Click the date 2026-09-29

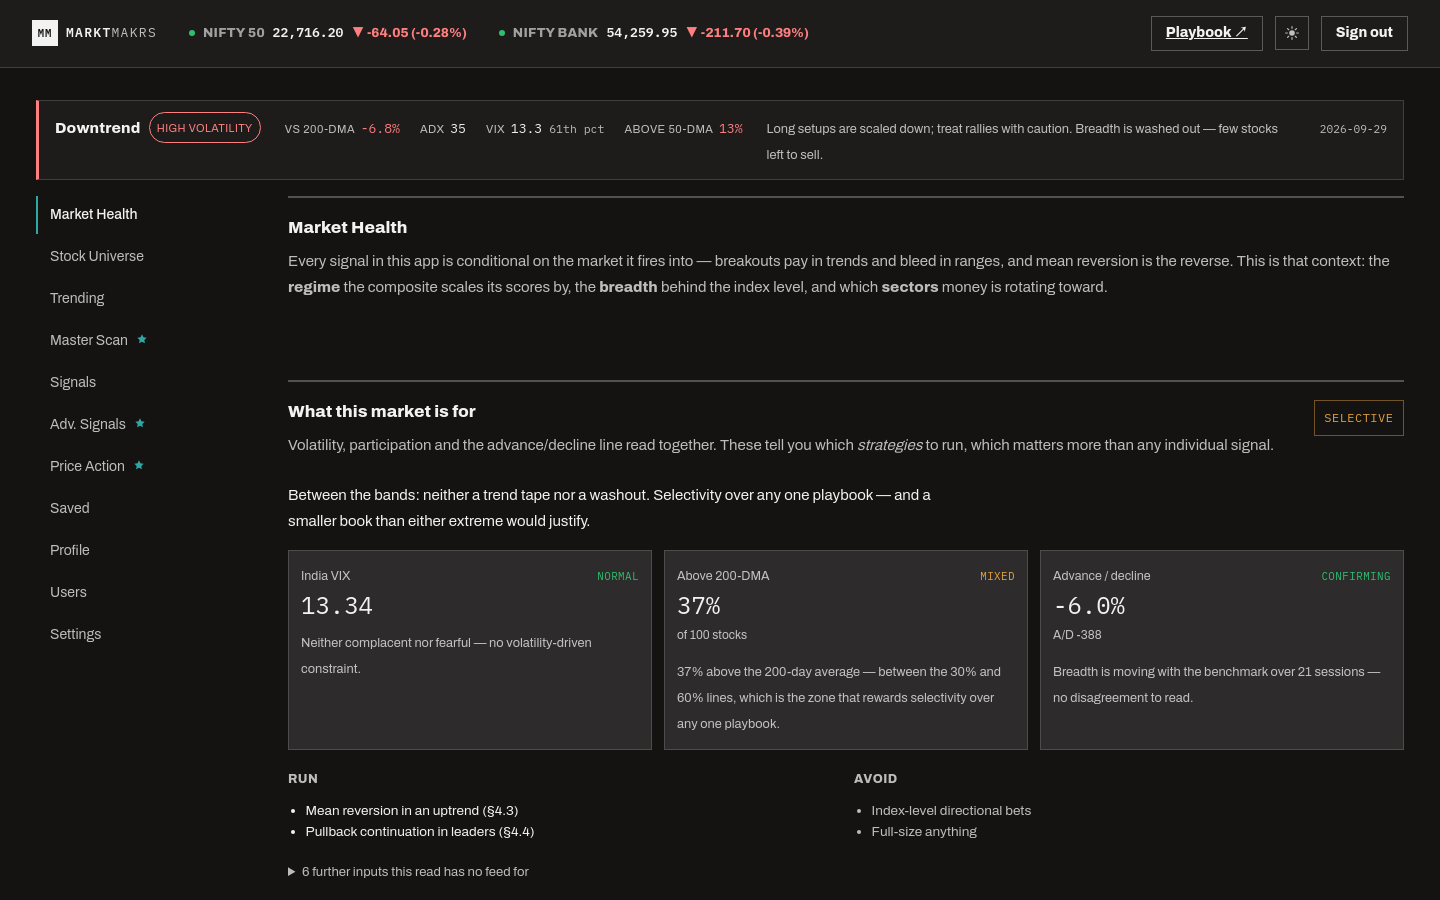1353,129
